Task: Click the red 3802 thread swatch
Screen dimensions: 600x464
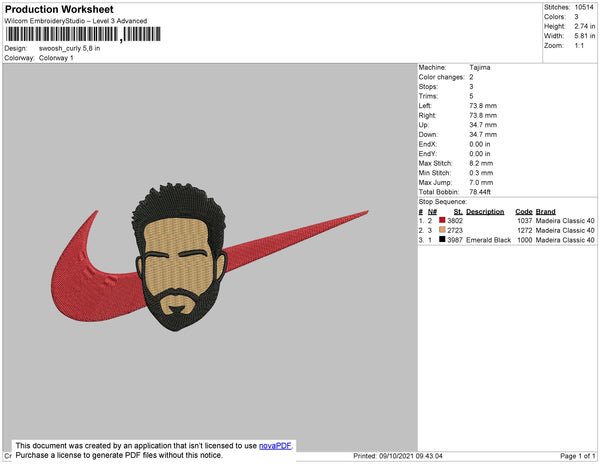Action: tap(442, 220)
